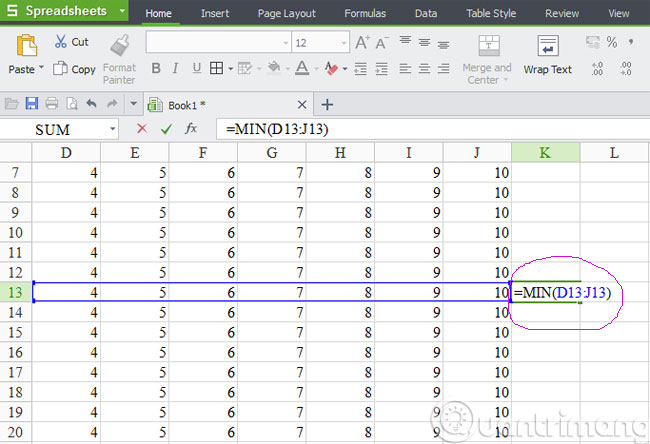Click the clear formatting eraser icon
This screenshot has width=650, height=444.
coord(331,68)
